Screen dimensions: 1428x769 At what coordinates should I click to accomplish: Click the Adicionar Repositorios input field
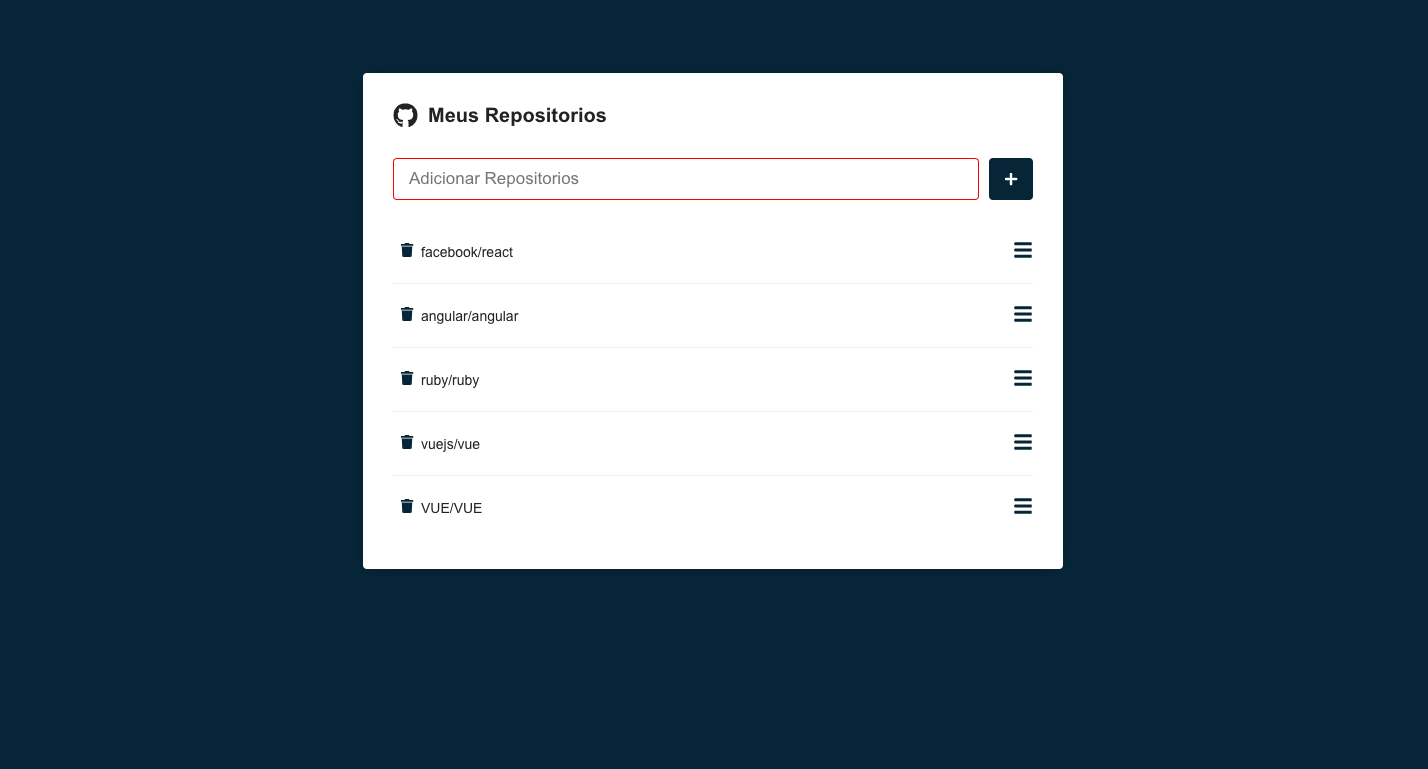coord(686,178)
